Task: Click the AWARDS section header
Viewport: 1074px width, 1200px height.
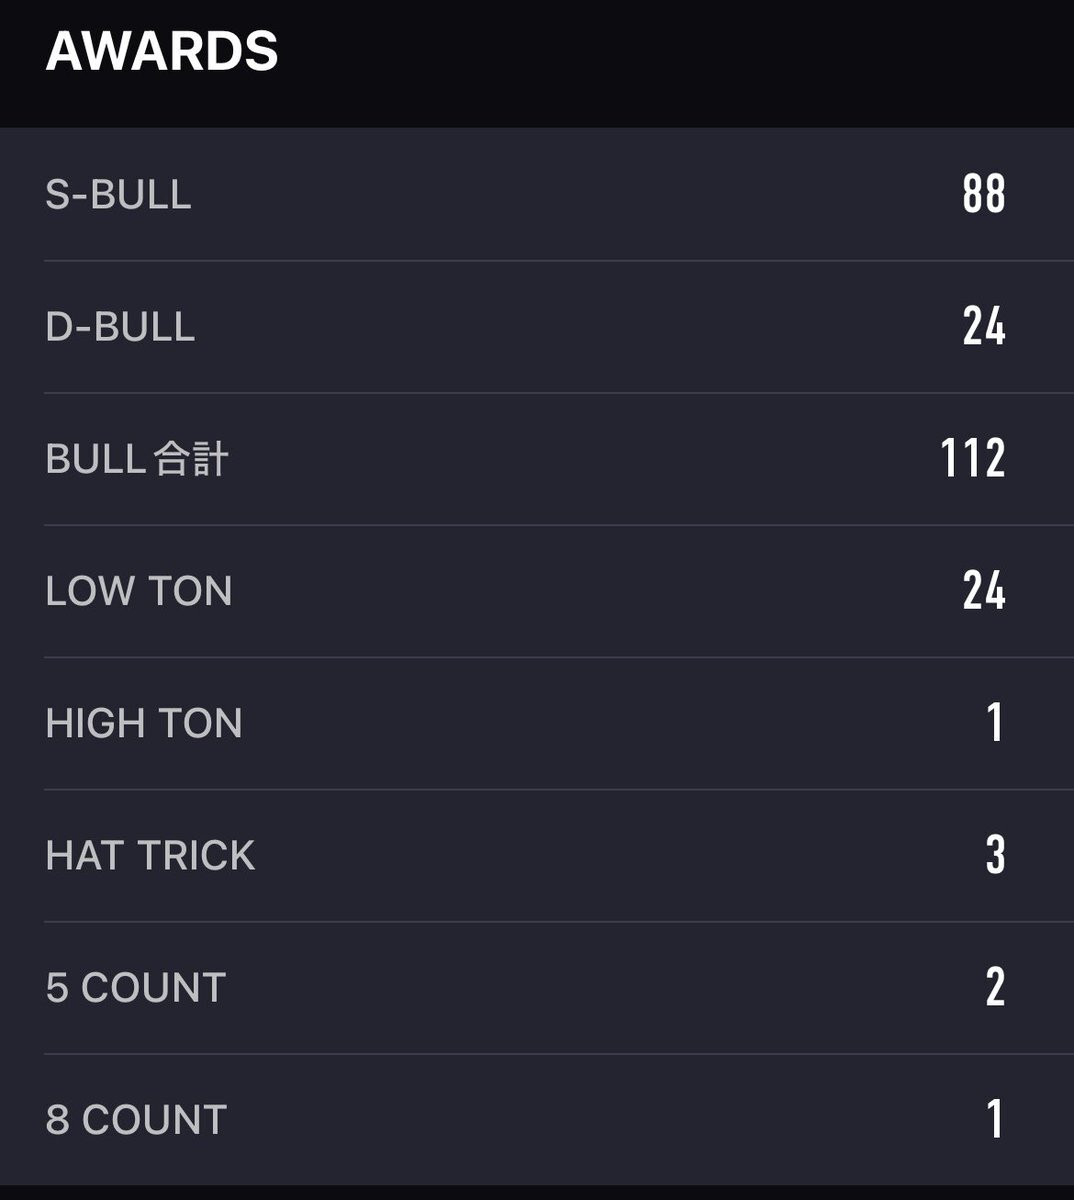Action: (162, 51)
